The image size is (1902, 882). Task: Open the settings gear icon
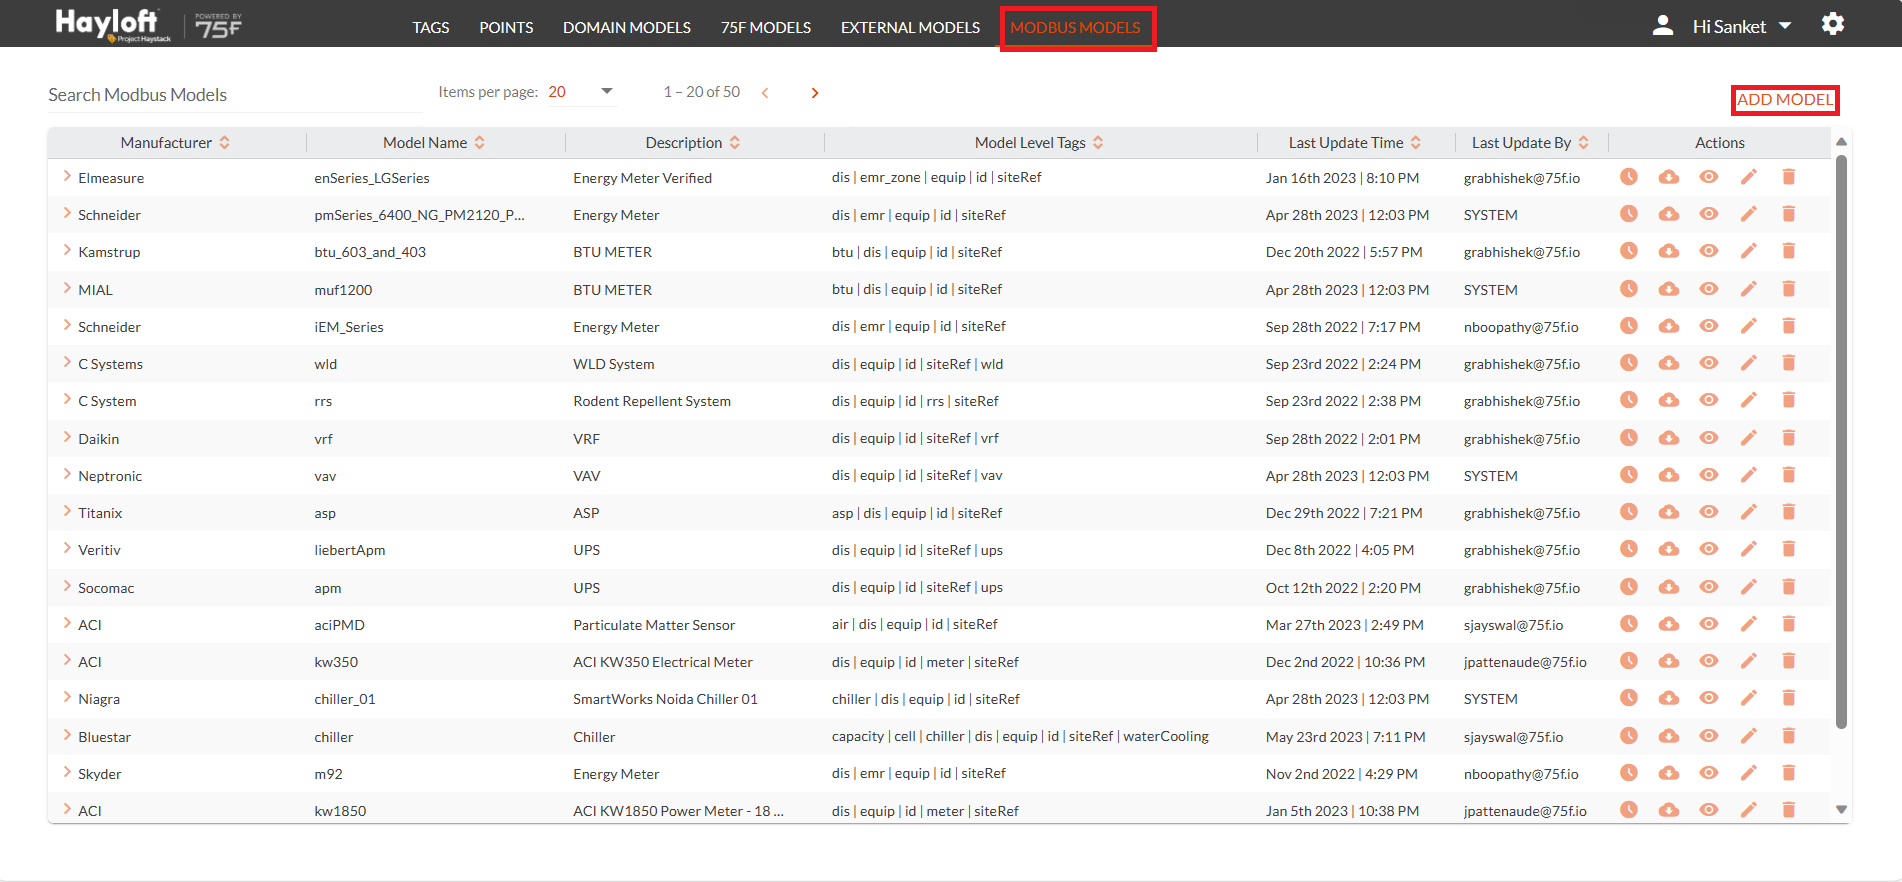pyautogui.click(x=1832, y=24)
